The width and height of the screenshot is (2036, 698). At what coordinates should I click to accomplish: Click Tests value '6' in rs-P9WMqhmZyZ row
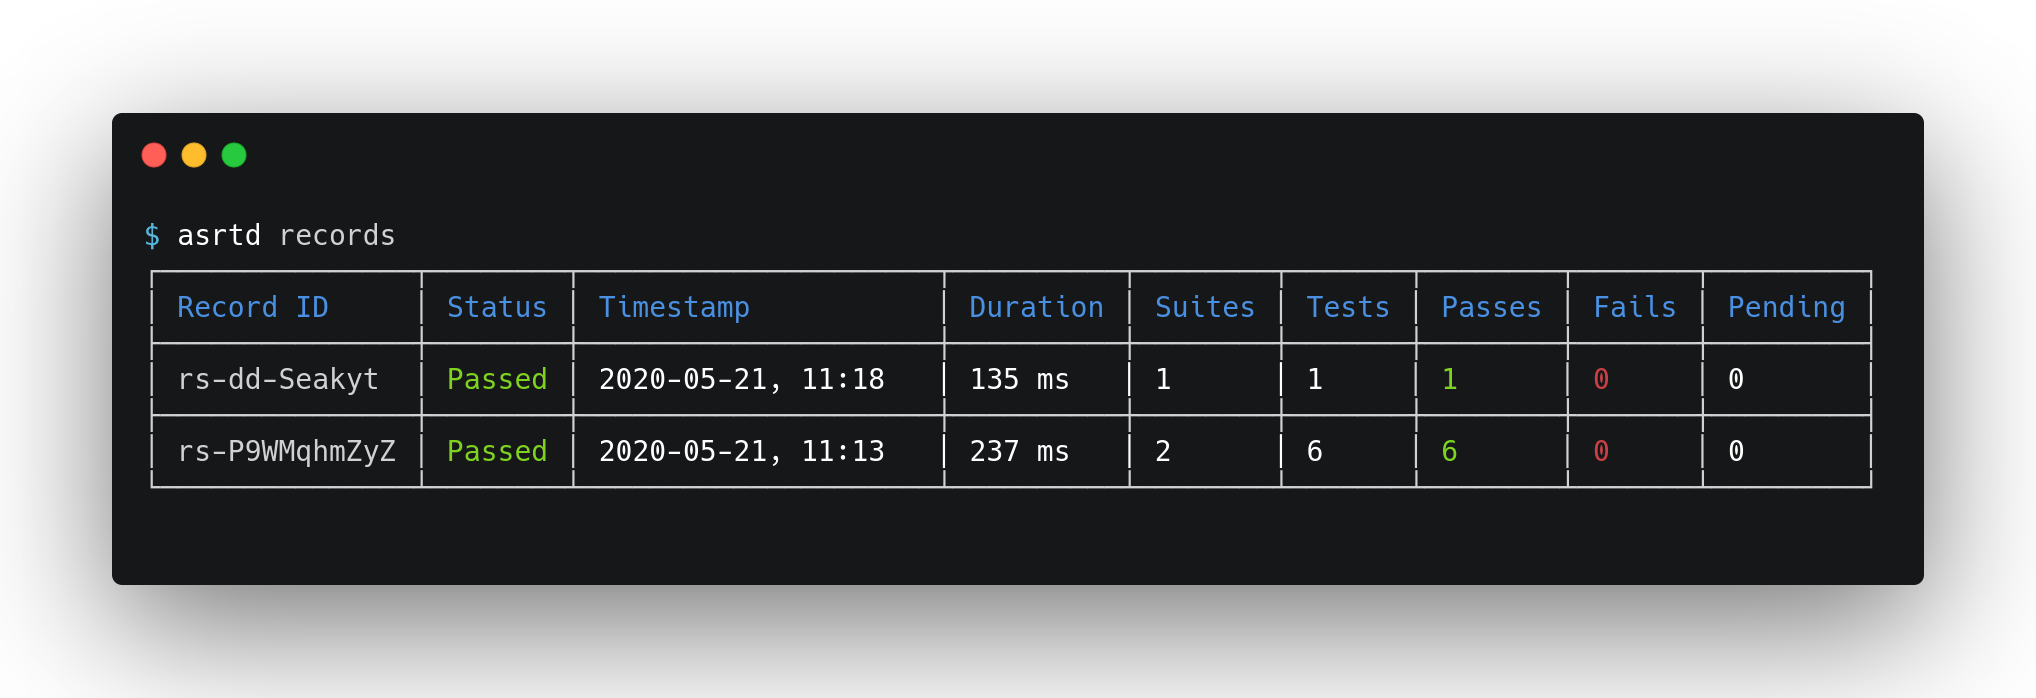pyautogui.click(x=1315, y=451)
